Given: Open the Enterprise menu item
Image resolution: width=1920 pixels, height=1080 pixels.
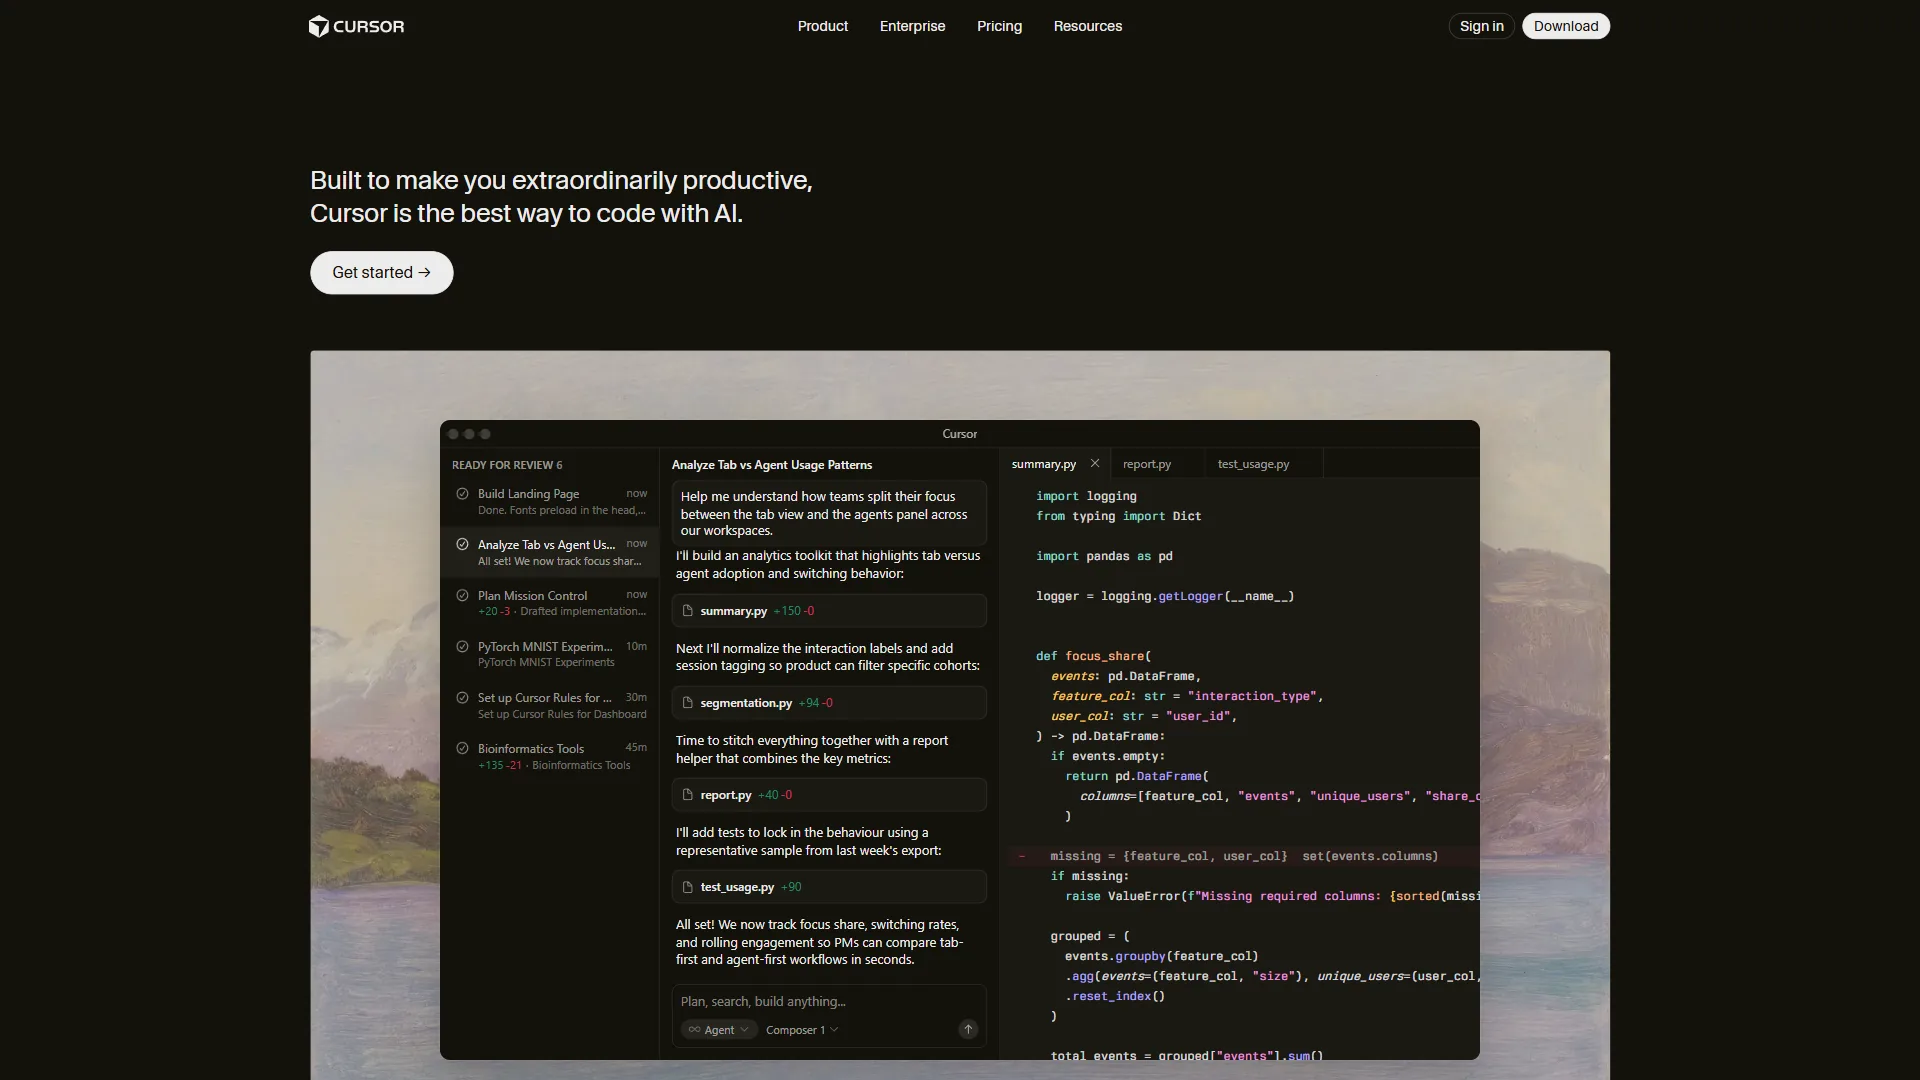Looking at the screenshot, I should (x=912, y=26).
